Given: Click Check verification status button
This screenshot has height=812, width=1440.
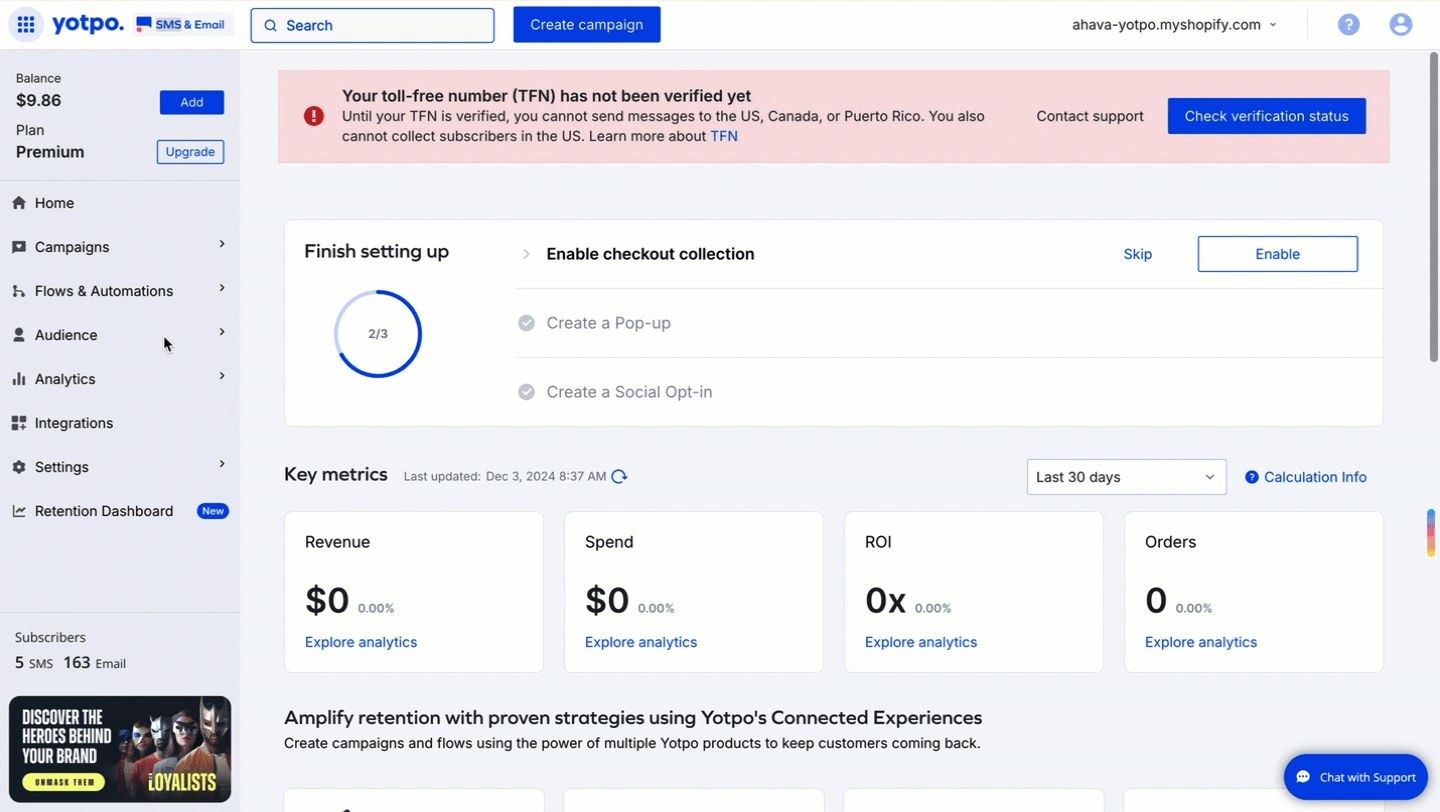Looking at the screenshot, I should coord(1267,116).
